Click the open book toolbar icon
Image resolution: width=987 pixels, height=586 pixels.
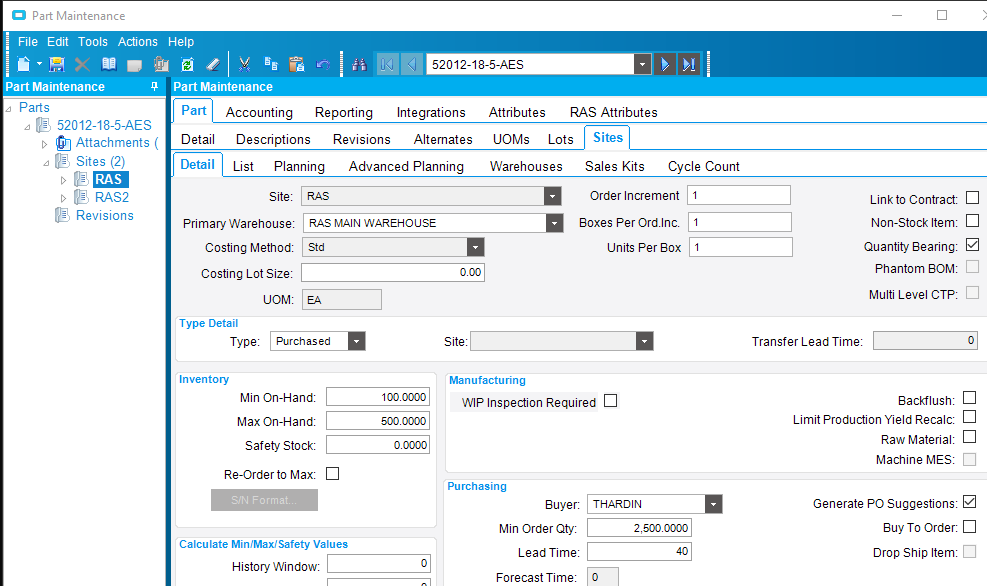tap(109, 64)
